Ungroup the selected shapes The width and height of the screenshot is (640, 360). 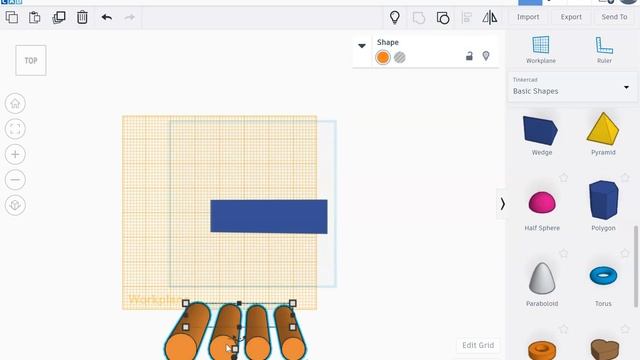[443, 18]
